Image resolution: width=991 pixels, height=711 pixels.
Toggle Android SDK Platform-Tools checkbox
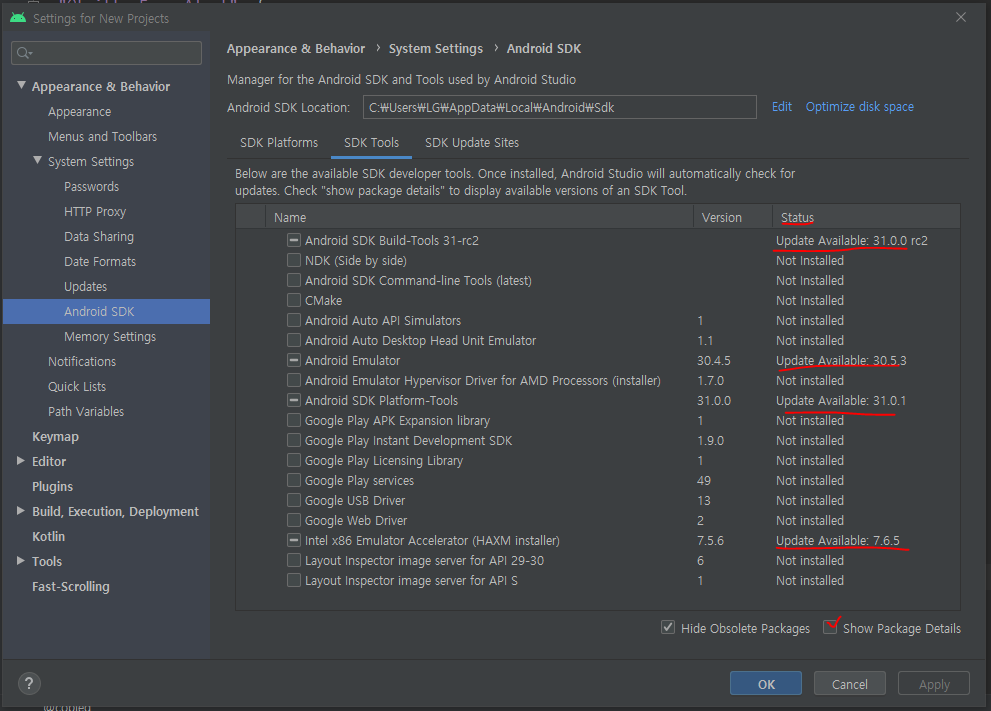[x=293, y=400]
